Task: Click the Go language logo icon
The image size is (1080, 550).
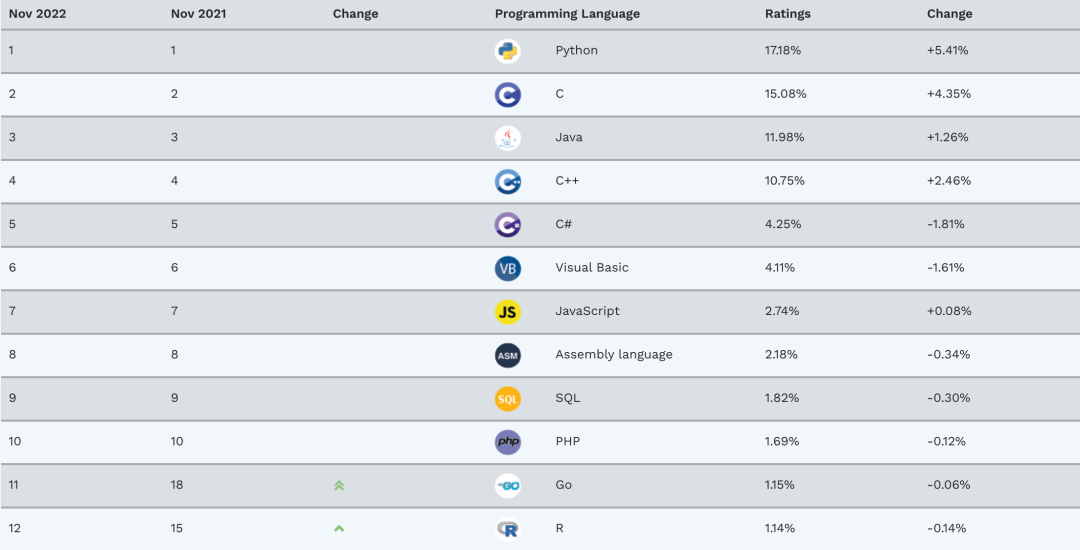Action: [507, 486]
